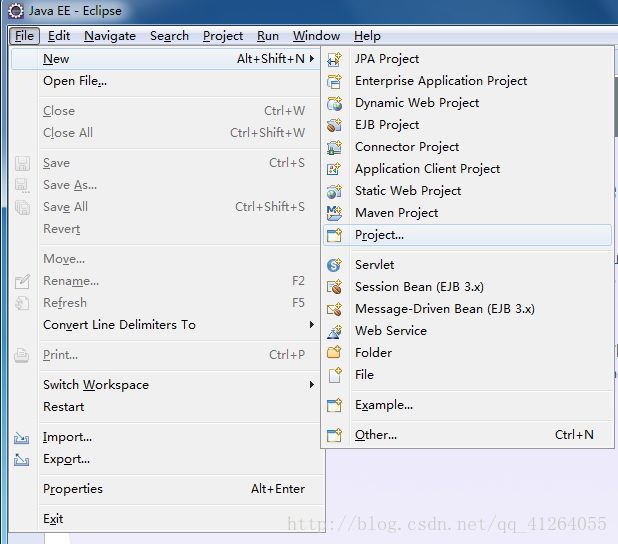Select New in the File menu
618x544 pixels.
click(x=166, y=59)
